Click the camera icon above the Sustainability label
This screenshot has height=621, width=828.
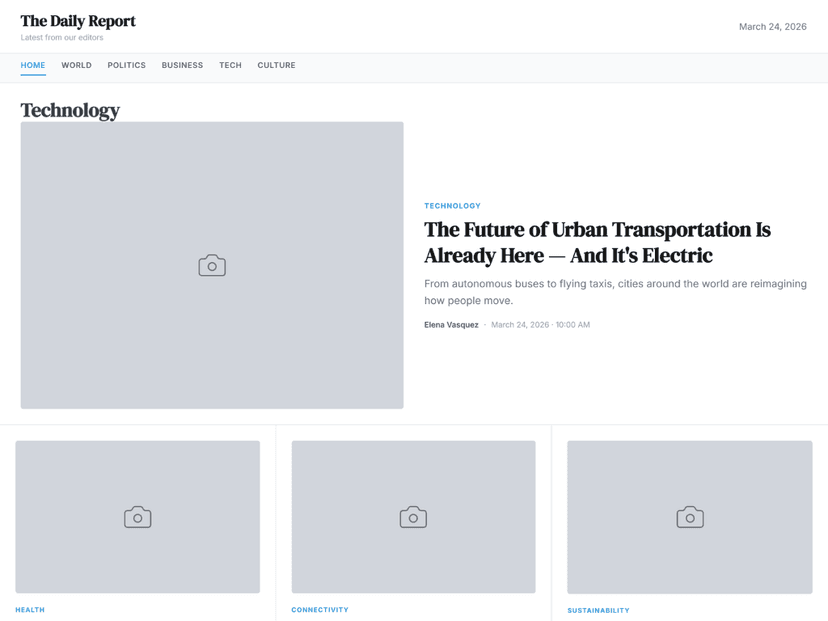(x=690, y=517)
